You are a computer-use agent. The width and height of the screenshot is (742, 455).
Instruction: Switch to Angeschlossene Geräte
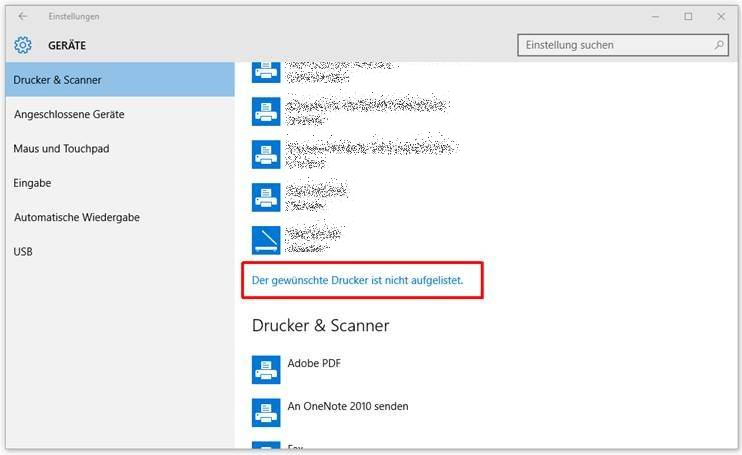pos(69,115)
